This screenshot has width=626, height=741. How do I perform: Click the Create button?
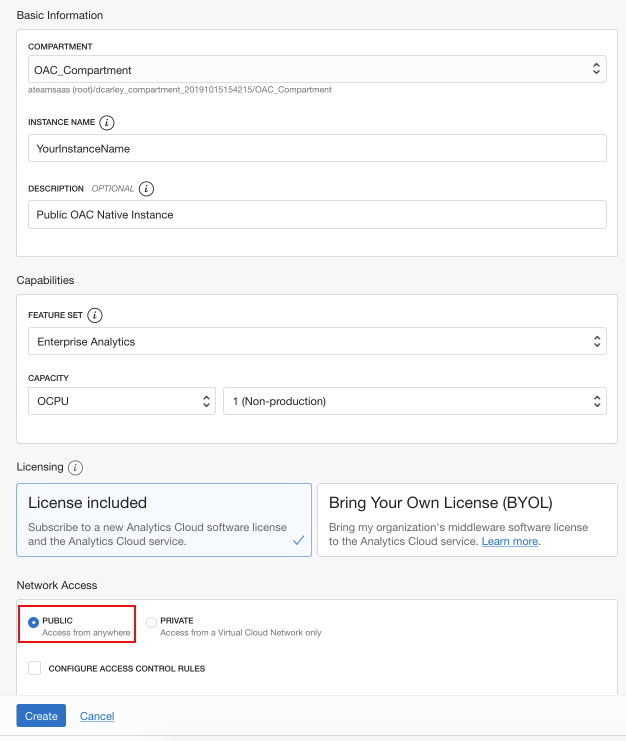41,716
